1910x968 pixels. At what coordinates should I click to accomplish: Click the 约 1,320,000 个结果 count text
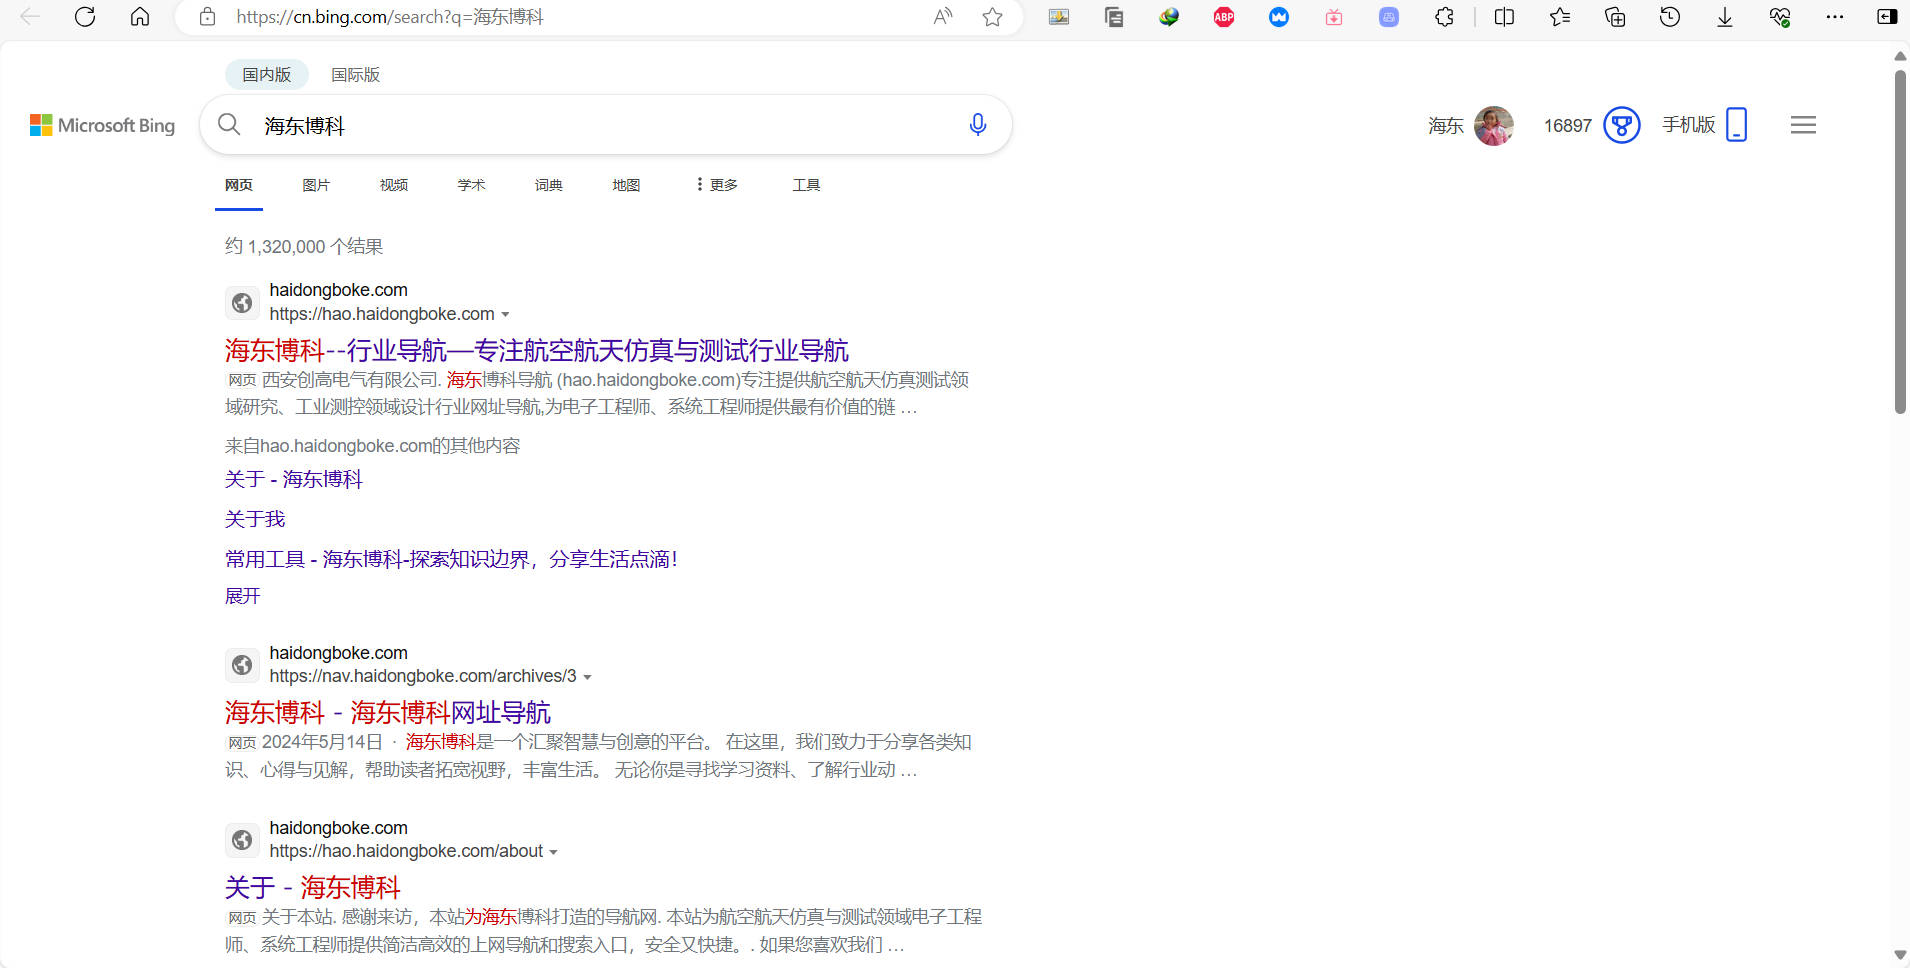(304, 247)
